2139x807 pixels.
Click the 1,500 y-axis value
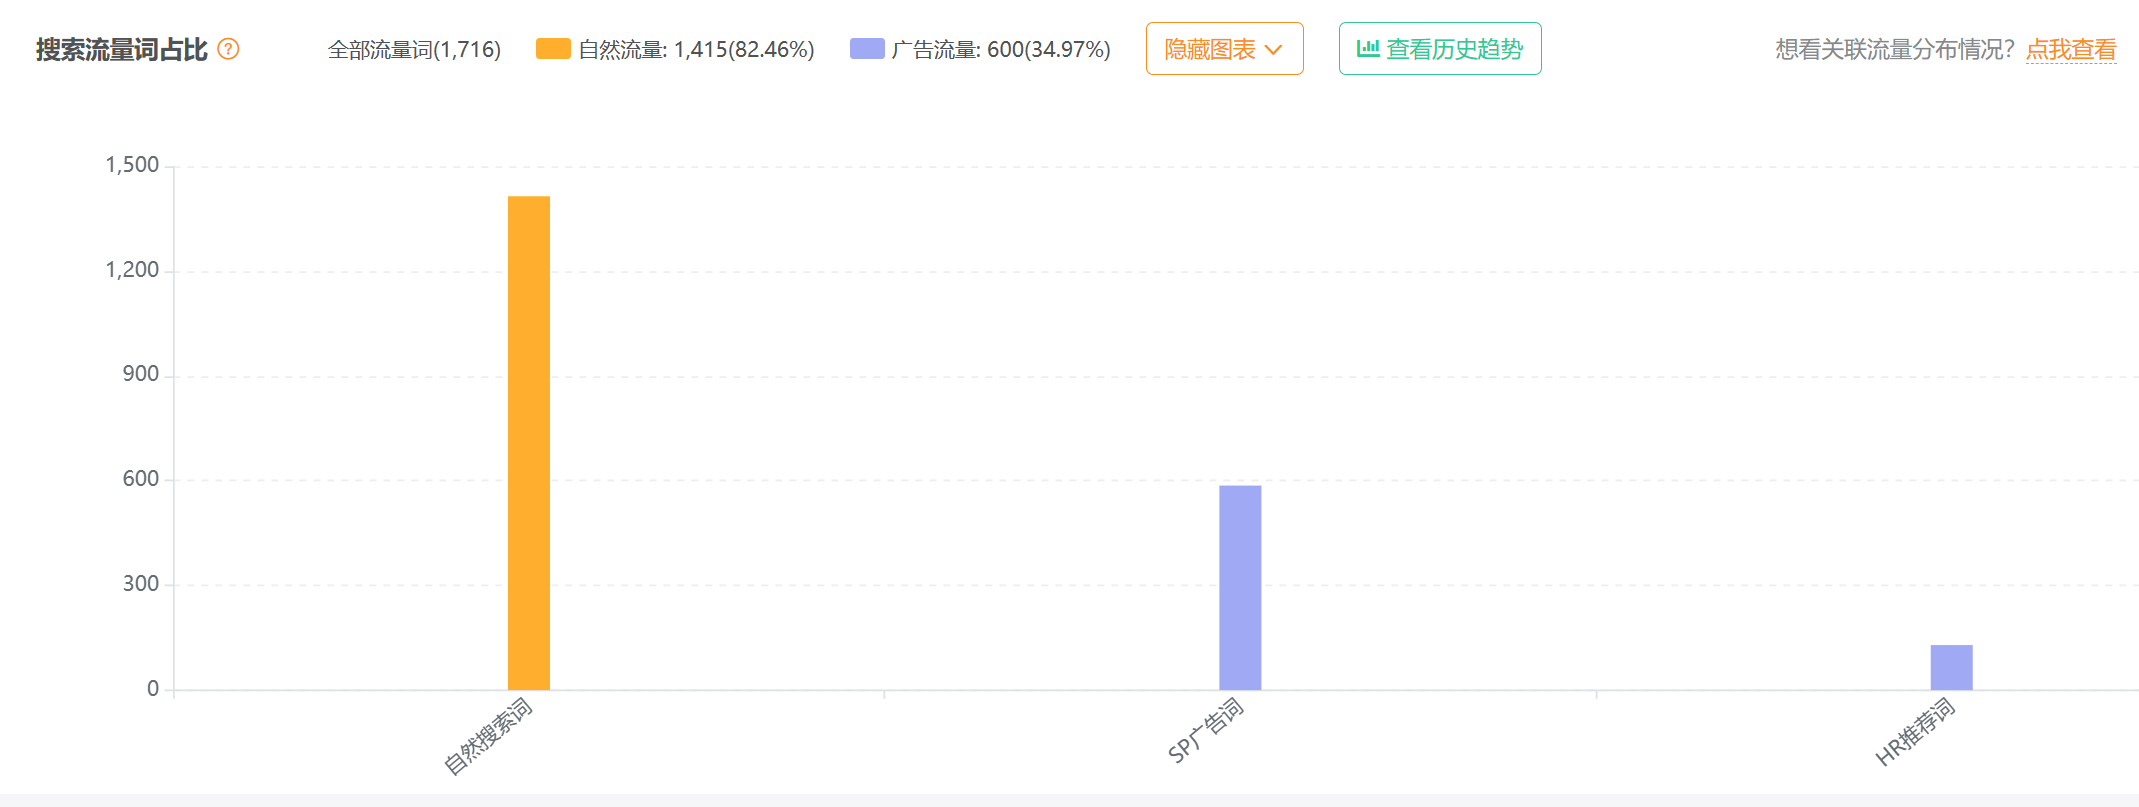(x=132, y=165)
